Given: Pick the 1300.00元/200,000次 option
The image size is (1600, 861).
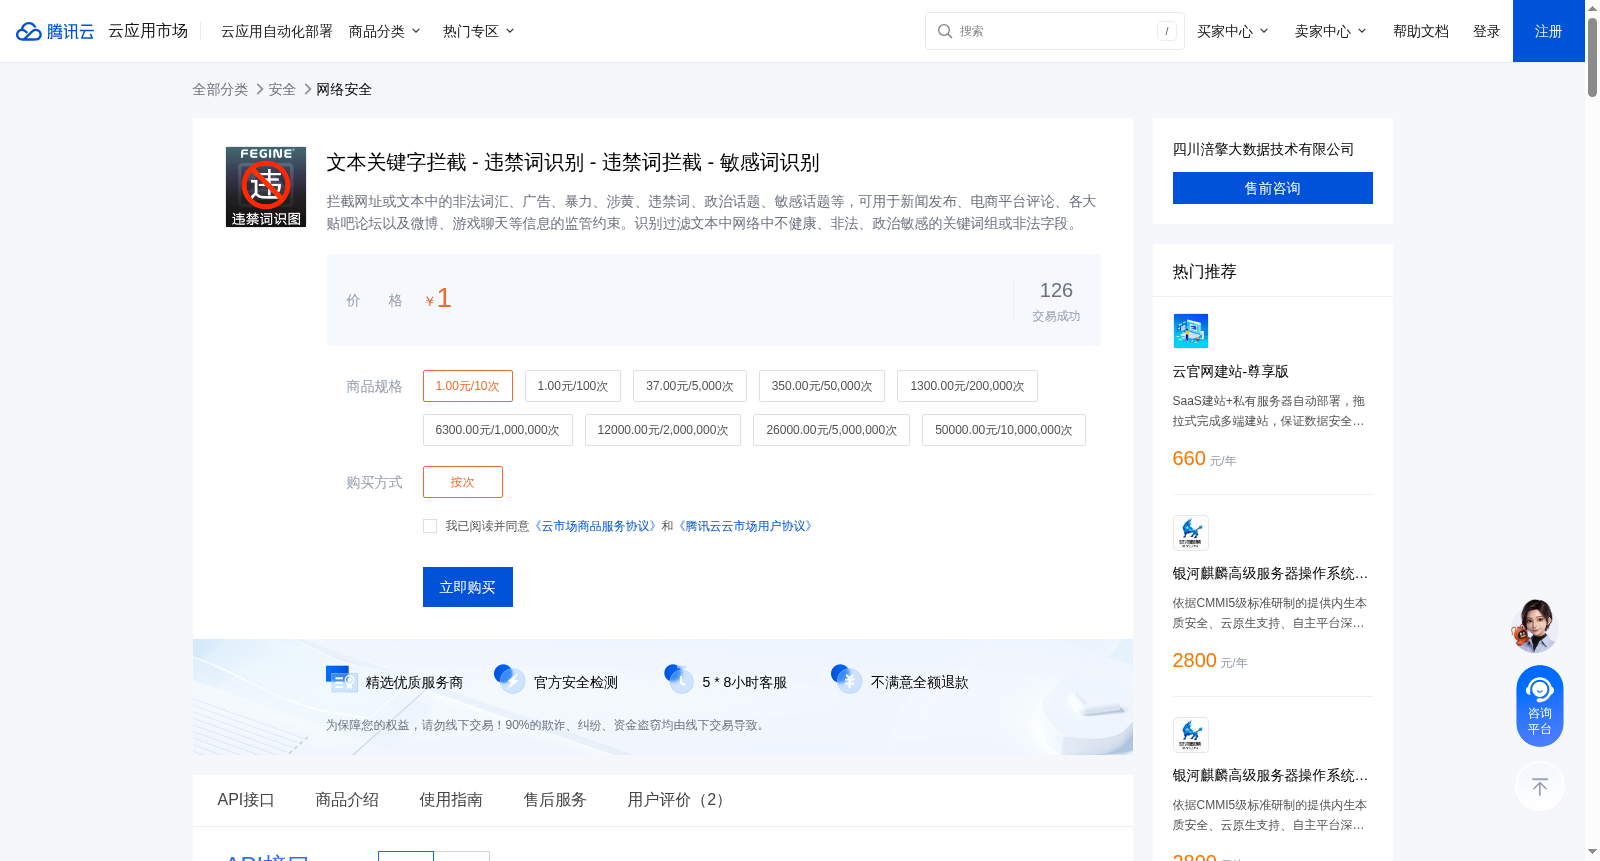Looking at the screenshot, I should [967, 386].
